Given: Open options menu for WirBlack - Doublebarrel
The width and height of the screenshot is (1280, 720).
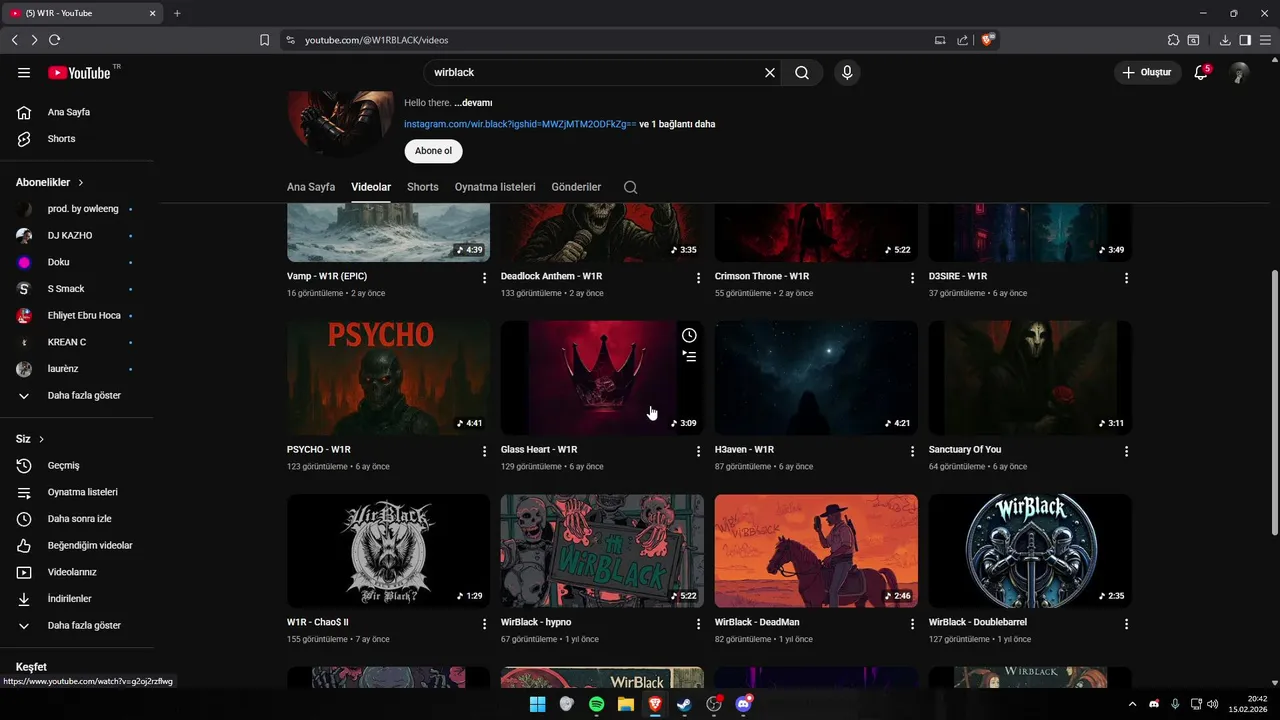Looking at the screenshot, I should coord(1127,624).
